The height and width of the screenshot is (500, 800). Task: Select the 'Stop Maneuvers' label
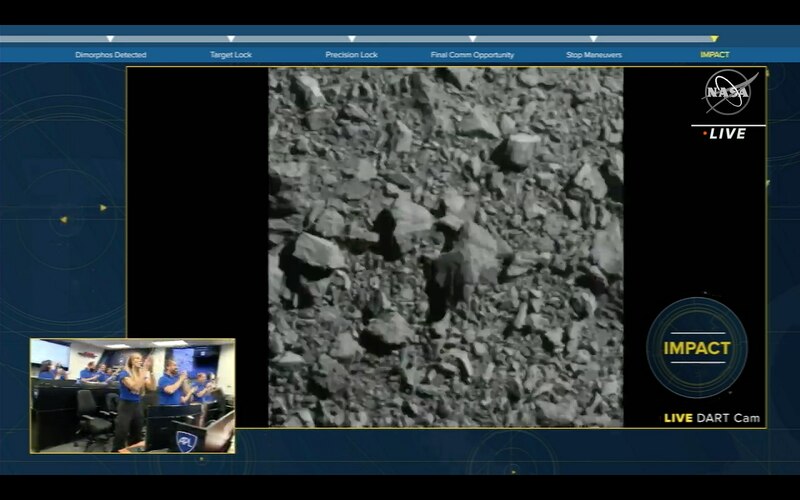point(594,55)
